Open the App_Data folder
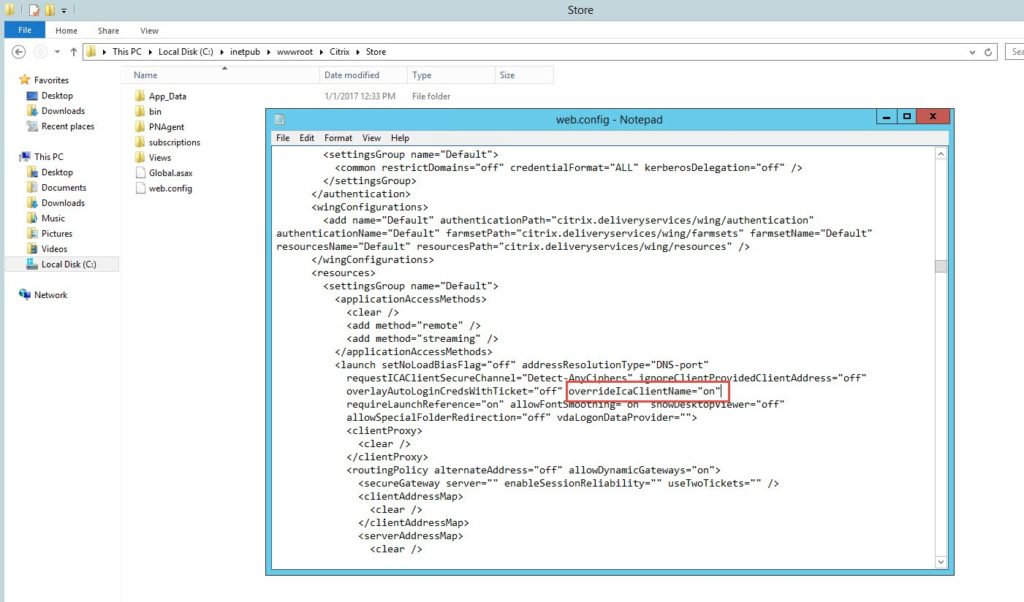The height and width of the screenshot is (602, 1024). 167,96
